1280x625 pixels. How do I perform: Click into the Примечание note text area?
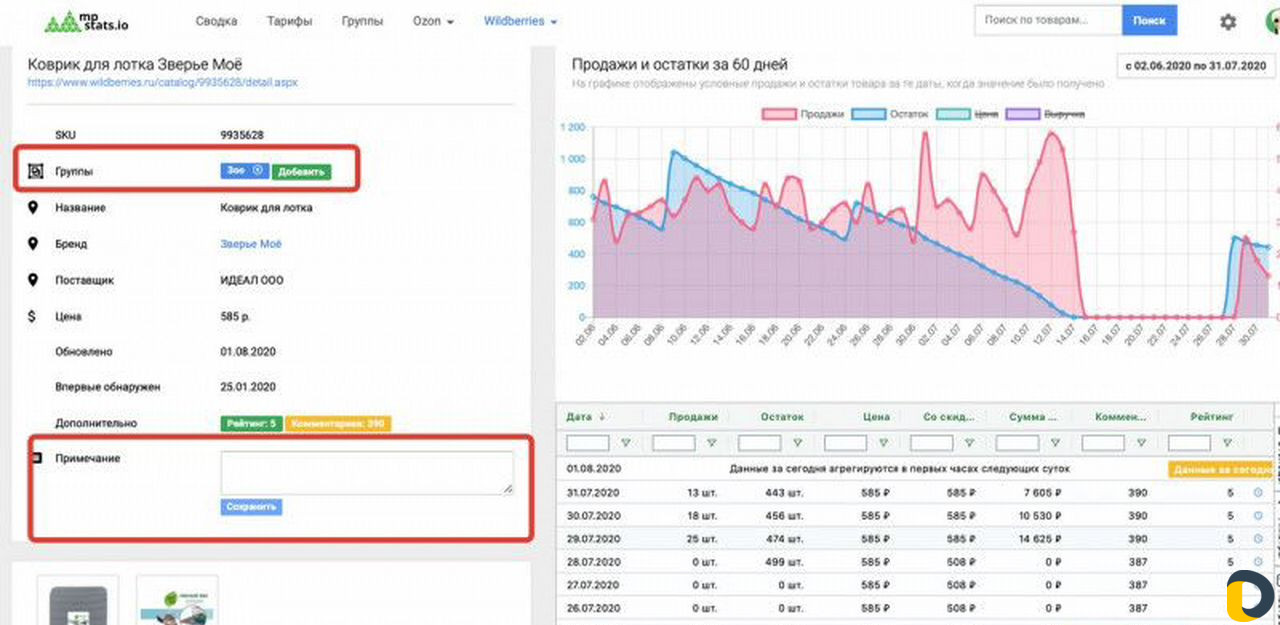point(366,472)
